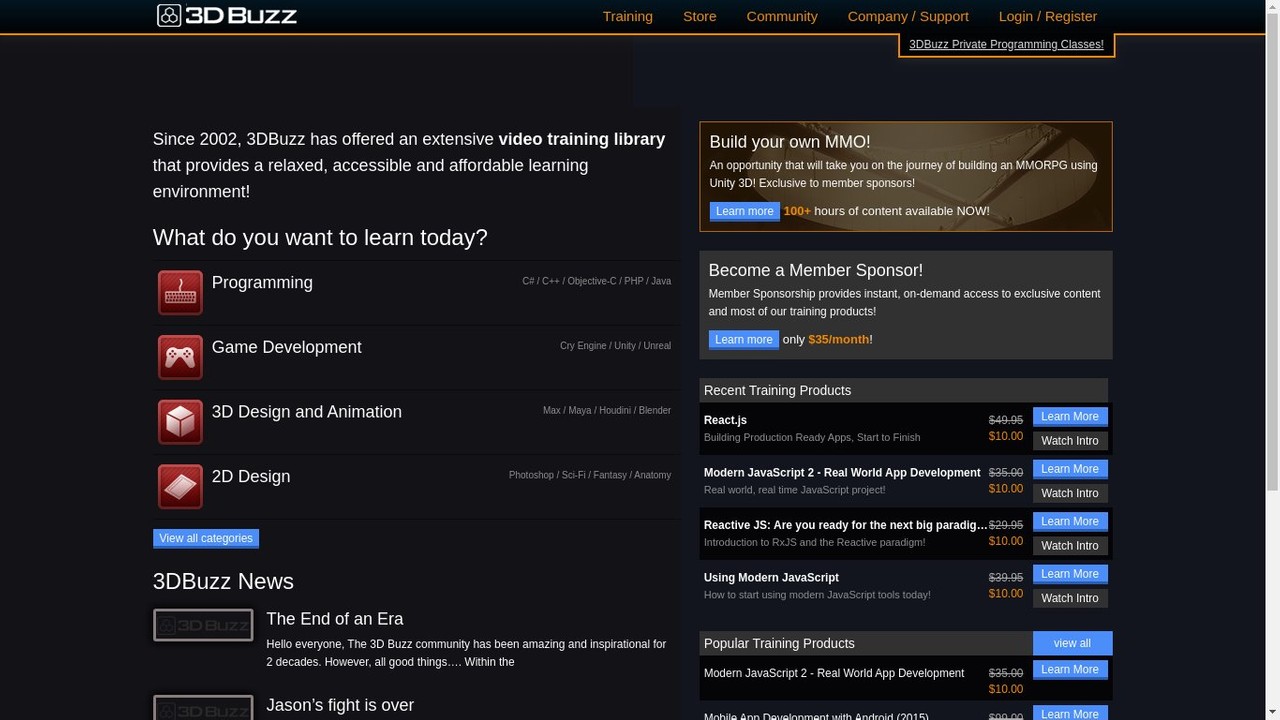The image size is (1280, 720).
Task: Open Mobile App Development with Android title
Action: [816, 715]
